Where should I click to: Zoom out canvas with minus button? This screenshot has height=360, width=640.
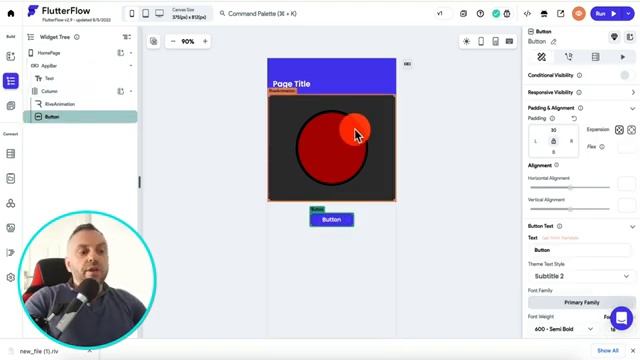pyautogui.click(x=173, y=41)
